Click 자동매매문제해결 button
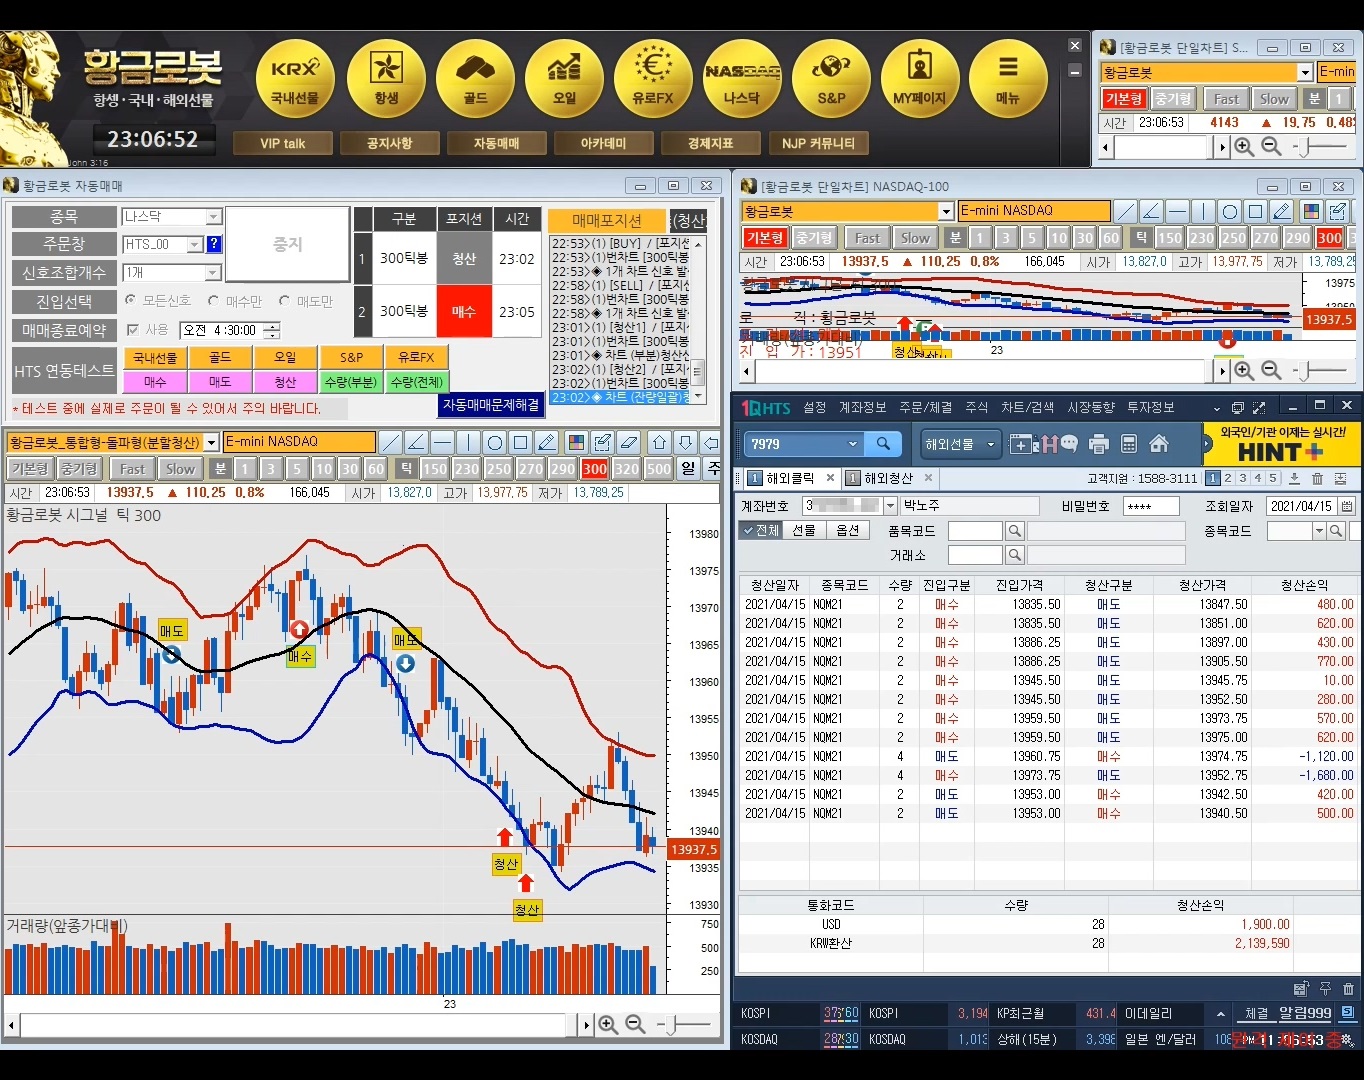Screen dimensions: 1364x1080 (x=491, y=404)
